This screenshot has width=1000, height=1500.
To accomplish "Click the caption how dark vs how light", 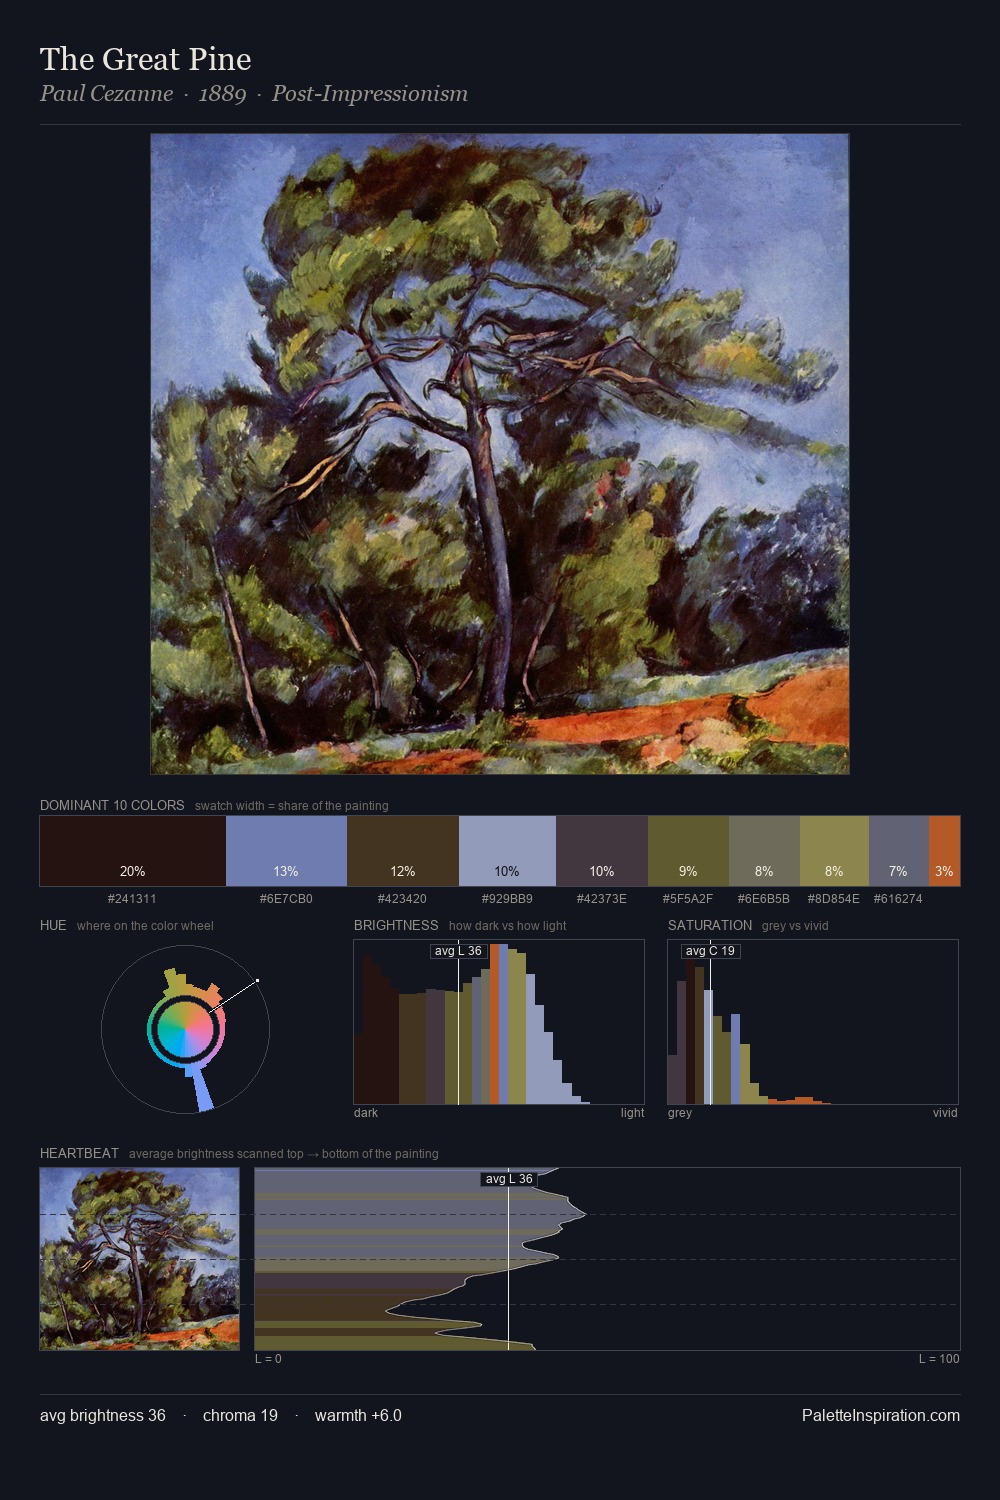I will click(x=508, y=926).
